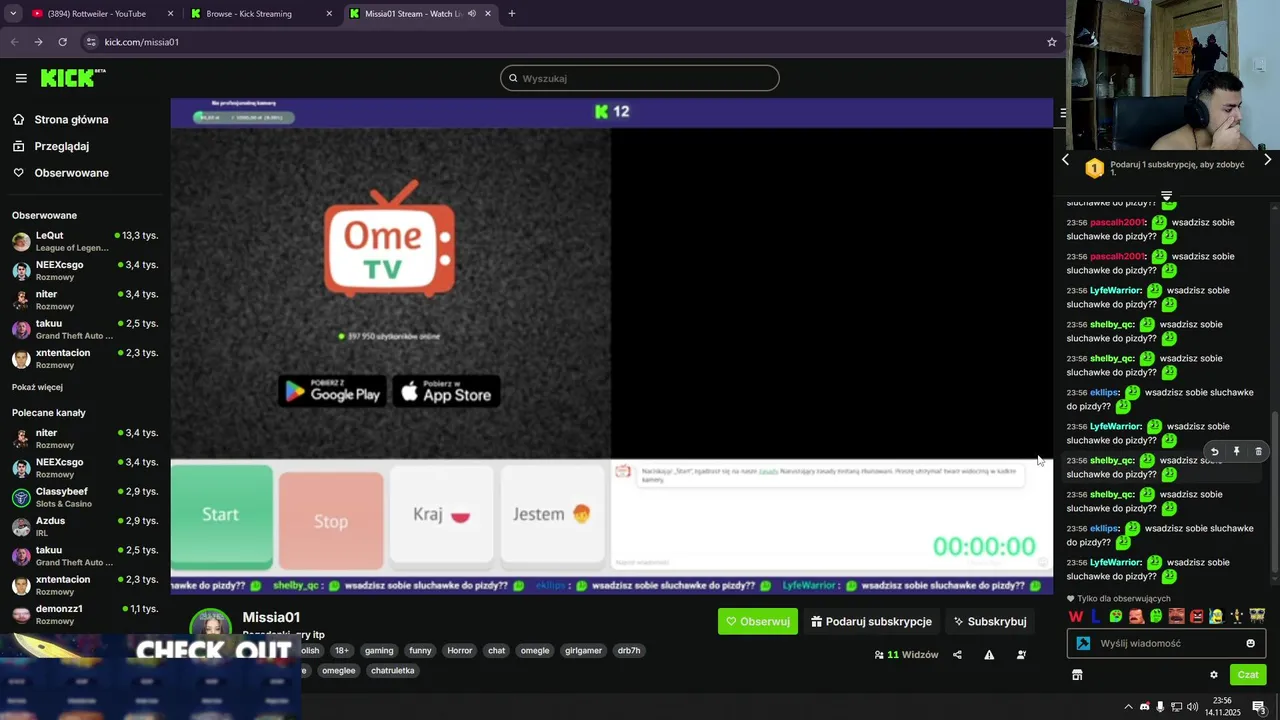Image resolution: width=1280 pixels, height=720 pixels.
Task: Open chat settings gear icon
Action: coord(1214,675)
